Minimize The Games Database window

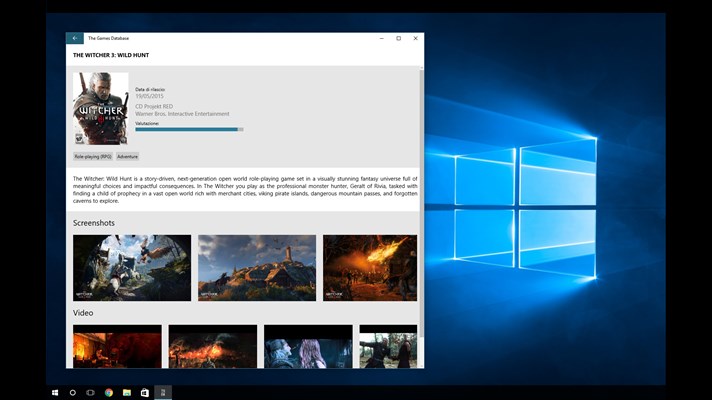tap(381, 39)
